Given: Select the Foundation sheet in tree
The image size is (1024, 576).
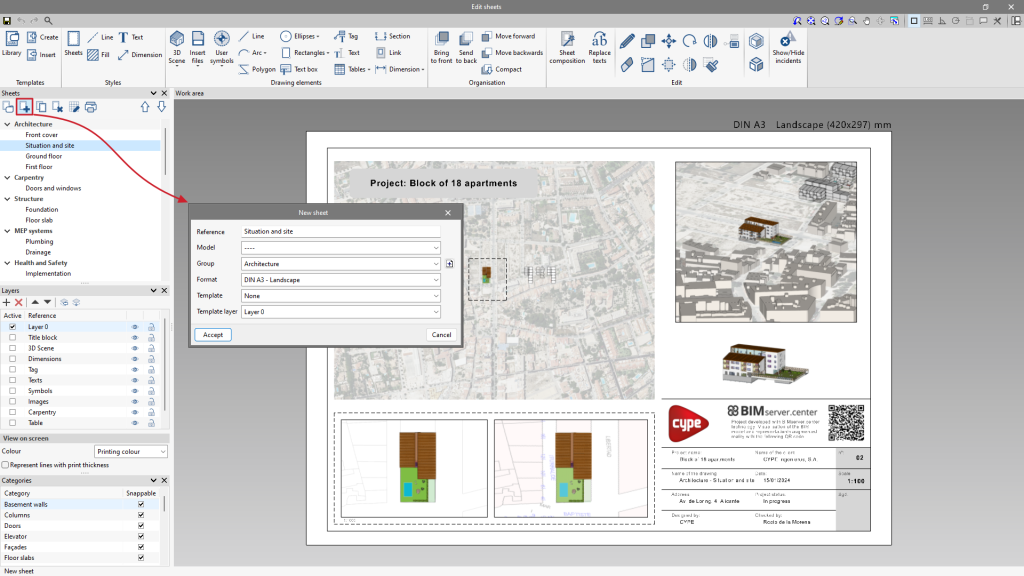Looking at the screenshot, I should point(42,209).
